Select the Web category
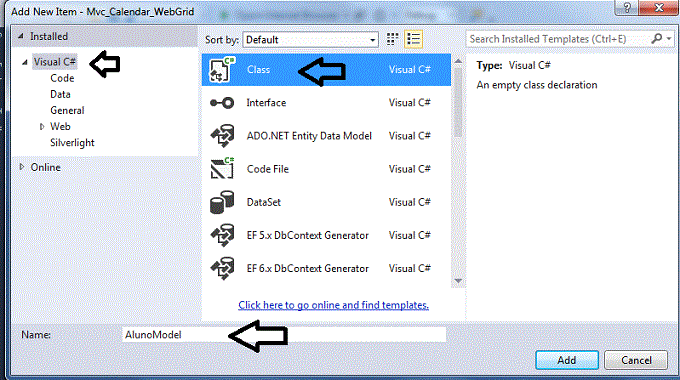Image resolution: width=680 pixels, height=380 pixels. [60, 126]
